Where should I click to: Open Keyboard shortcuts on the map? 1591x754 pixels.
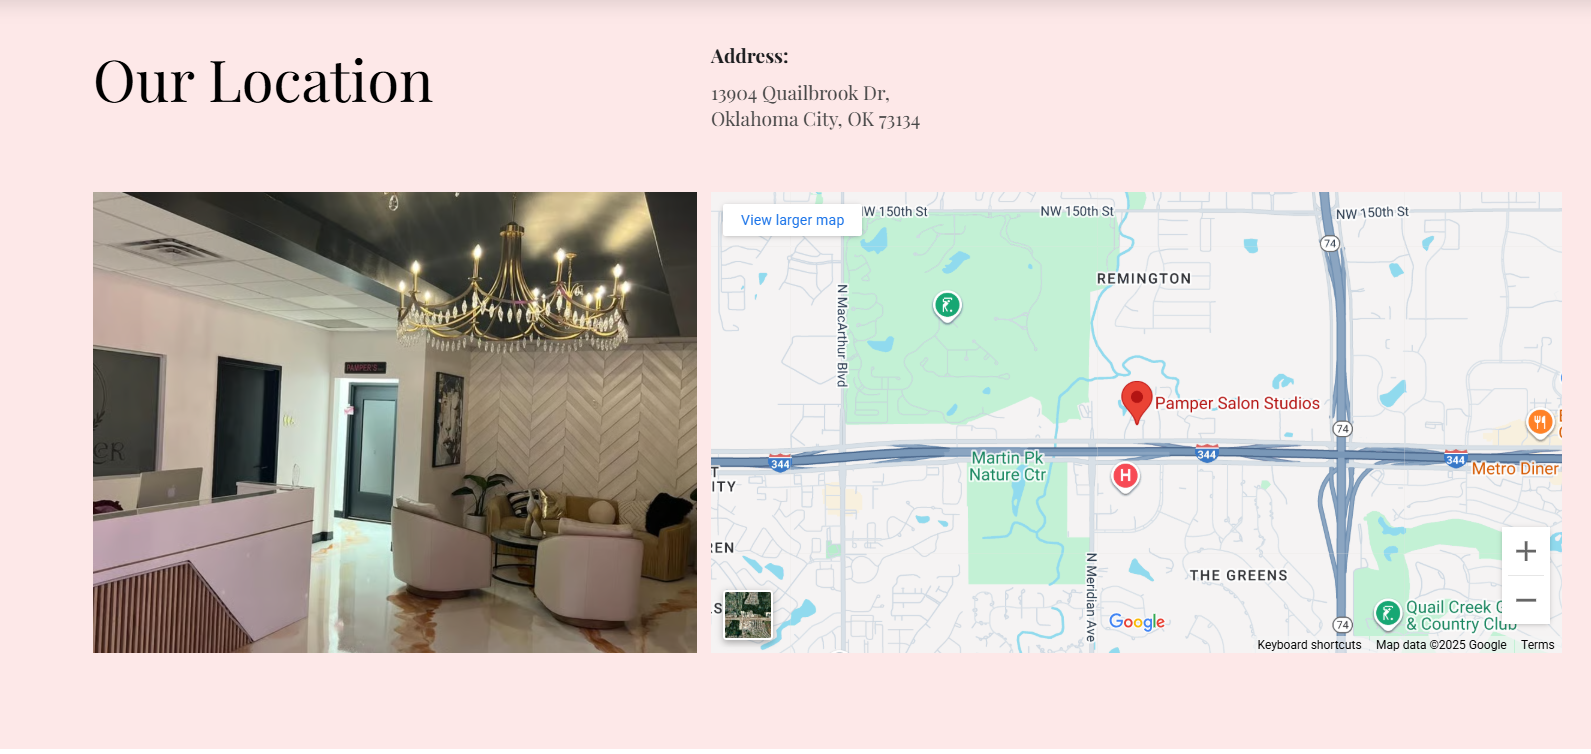(1309, 645)
